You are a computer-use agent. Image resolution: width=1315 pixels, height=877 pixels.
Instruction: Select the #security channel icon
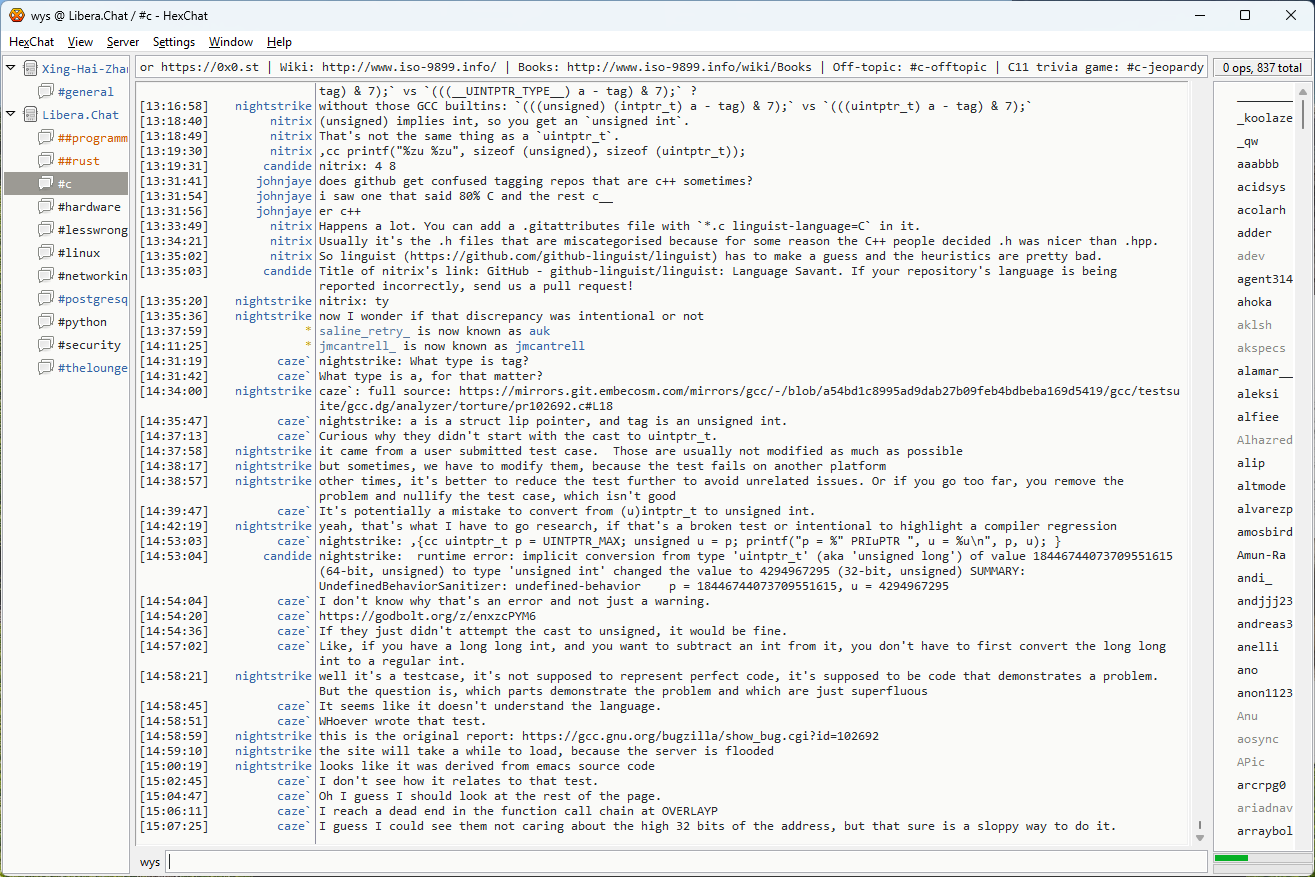[46, 345]
